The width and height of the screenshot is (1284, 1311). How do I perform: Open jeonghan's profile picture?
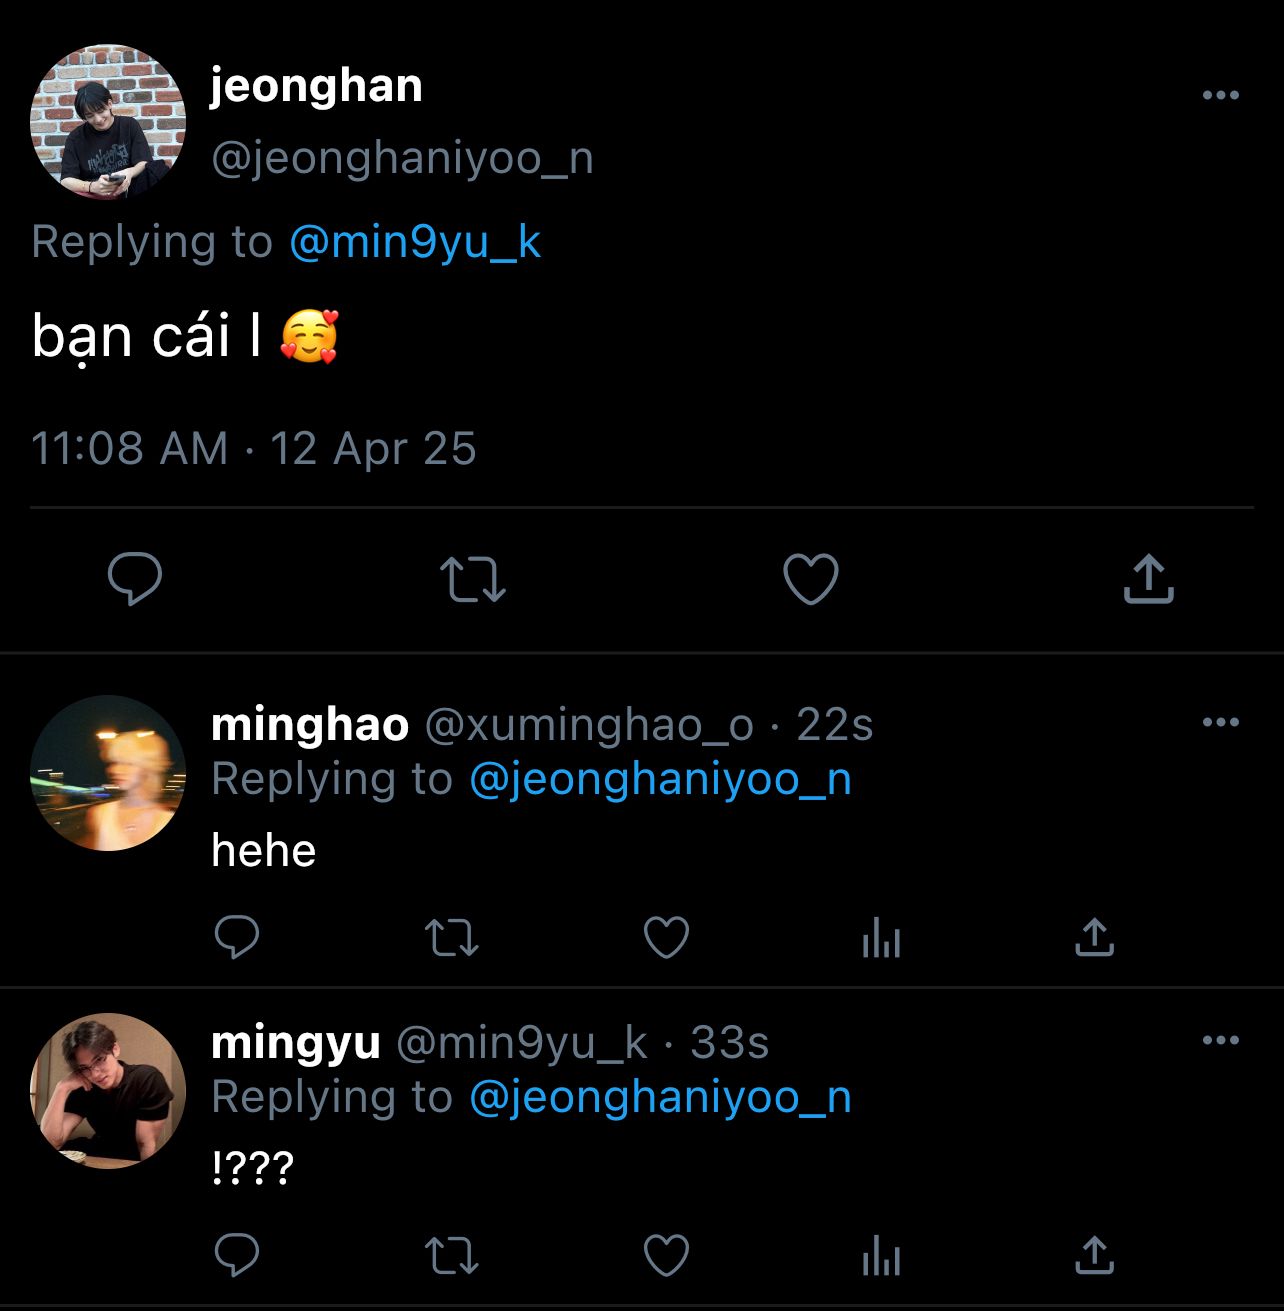pos(108,122)
